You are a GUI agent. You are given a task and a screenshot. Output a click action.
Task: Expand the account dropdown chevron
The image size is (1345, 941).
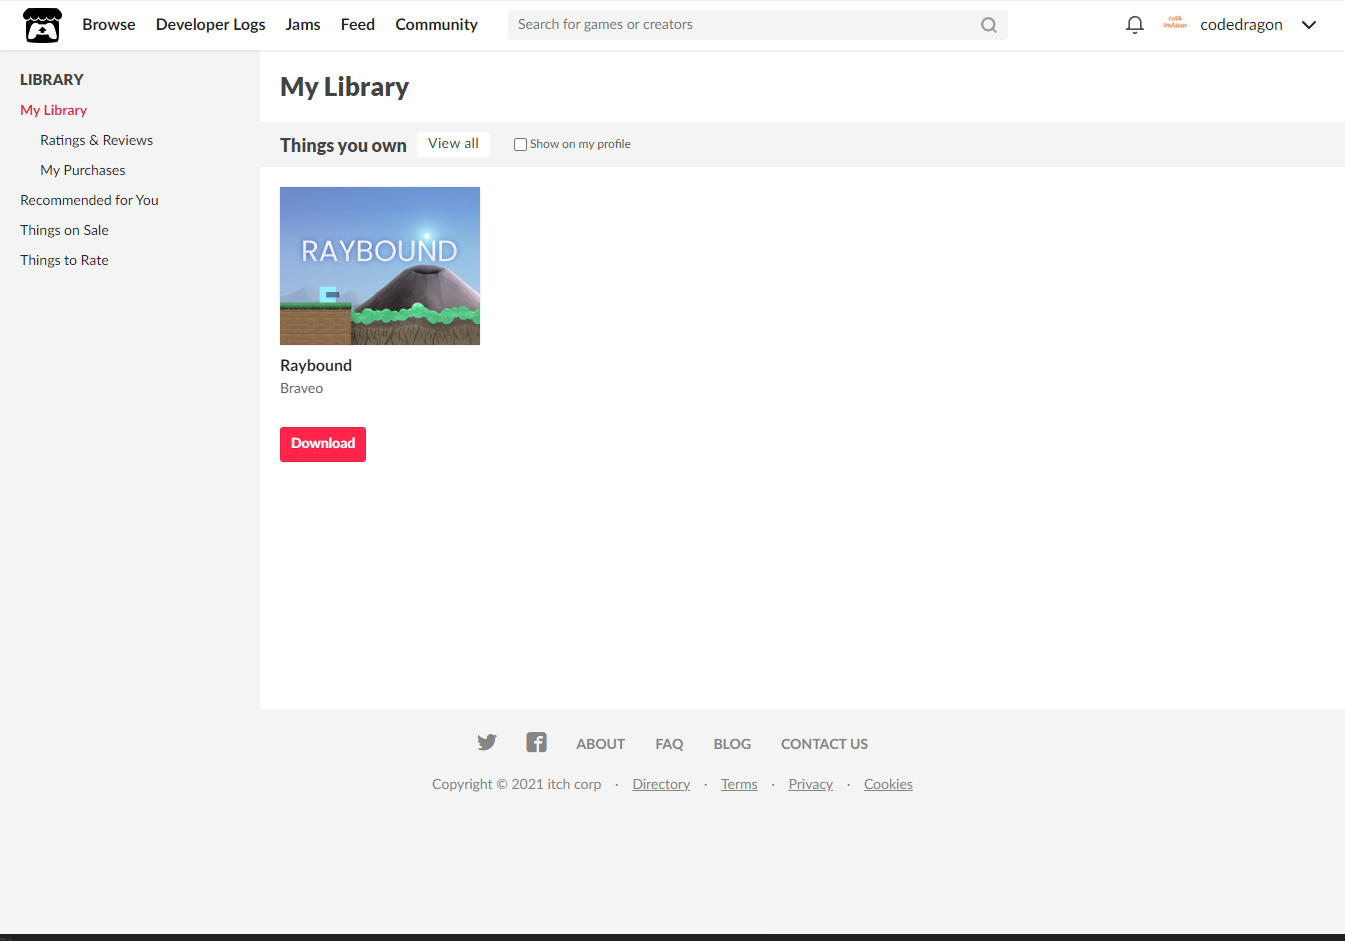(x=1308, y=25)
